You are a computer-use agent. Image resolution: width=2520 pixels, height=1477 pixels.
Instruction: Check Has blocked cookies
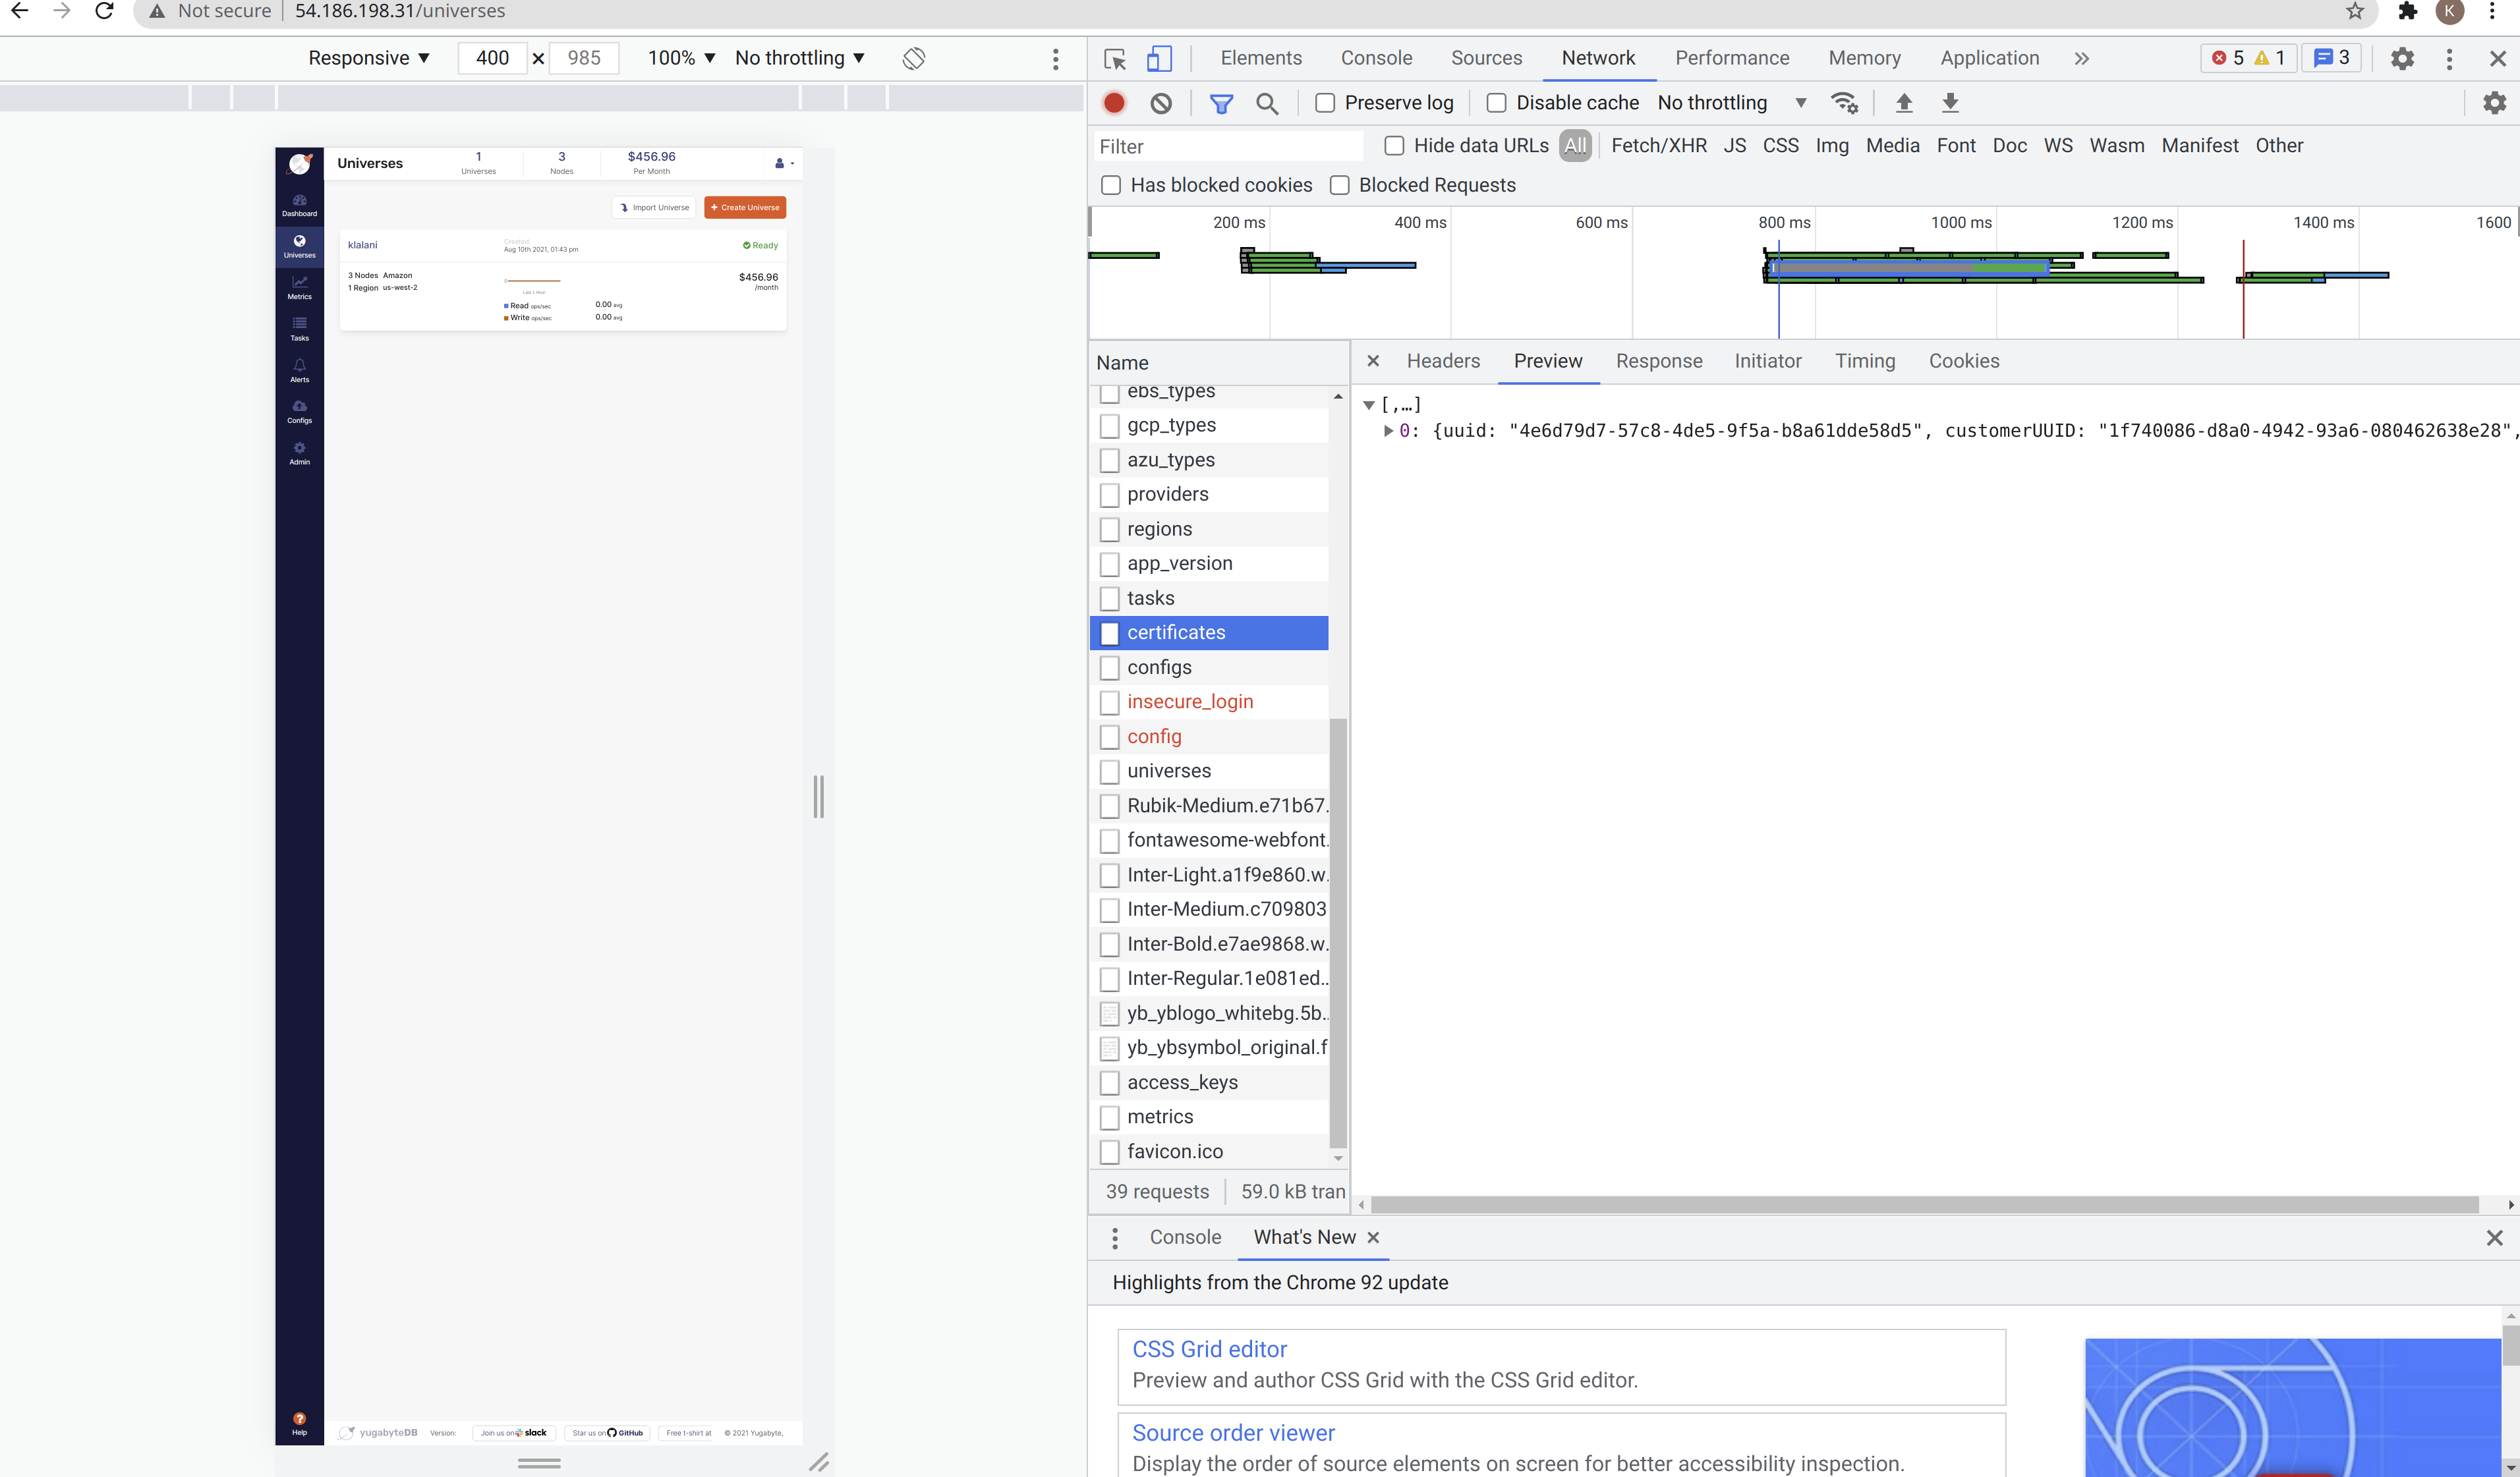tap(1111, 185)
